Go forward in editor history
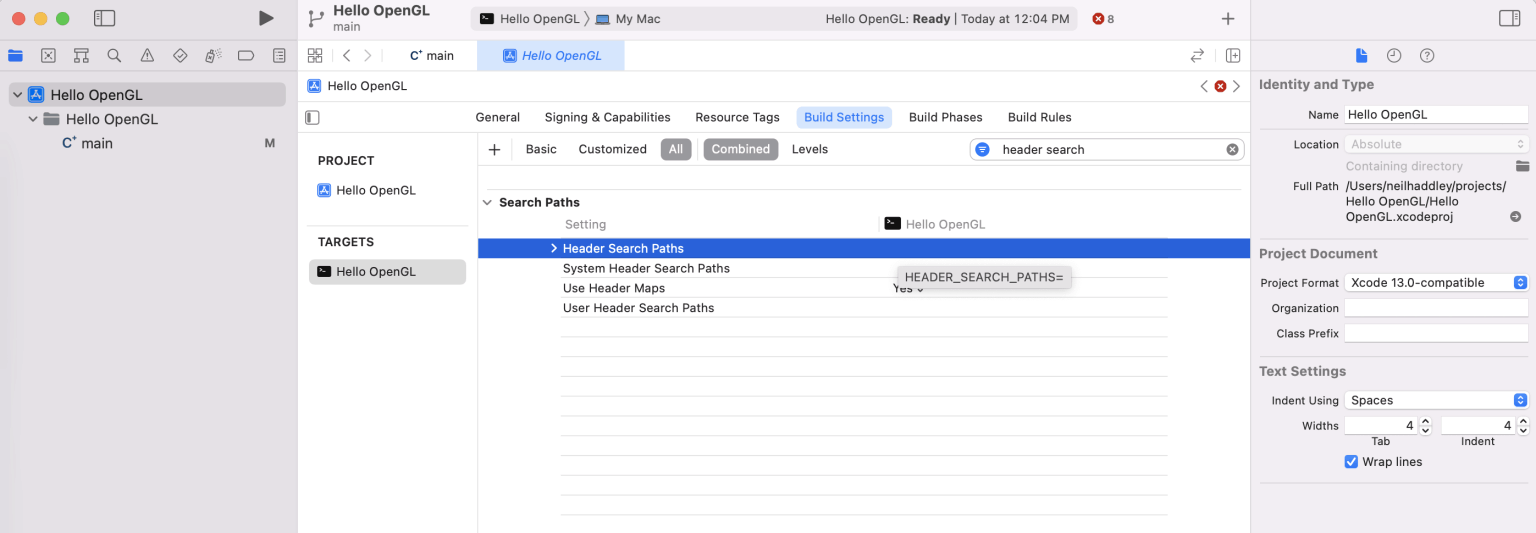The image size is (1536, 533). pyautogui.click(x=368, y=56)
